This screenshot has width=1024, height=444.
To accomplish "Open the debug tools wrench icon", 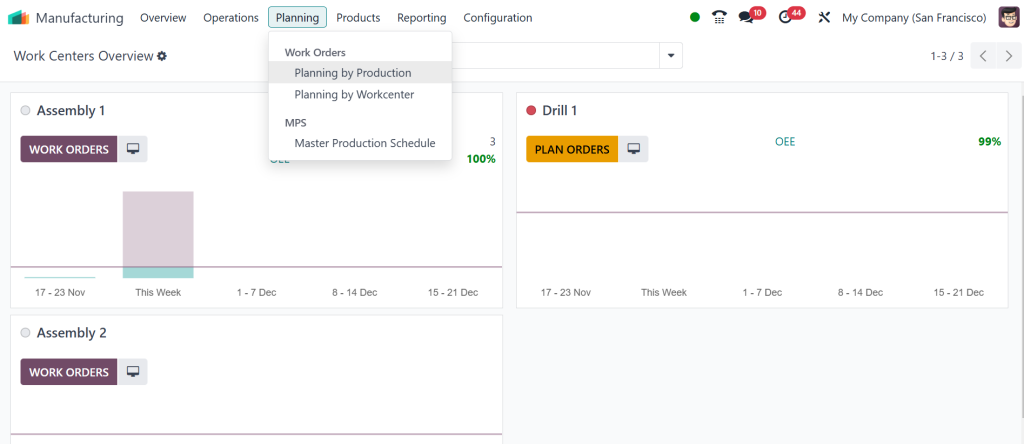I will click(824, 18).
